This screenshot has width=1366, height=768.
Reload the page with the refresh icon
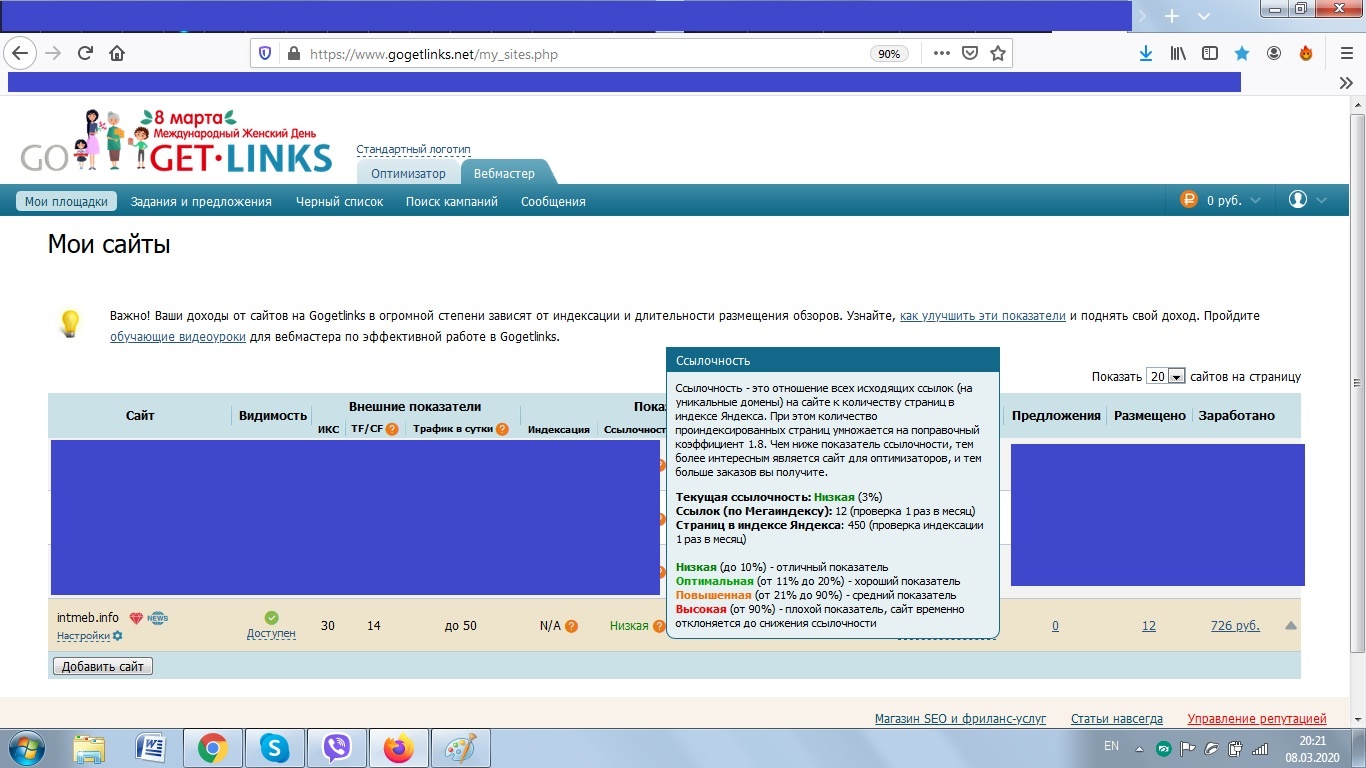[x=86, y=53]
